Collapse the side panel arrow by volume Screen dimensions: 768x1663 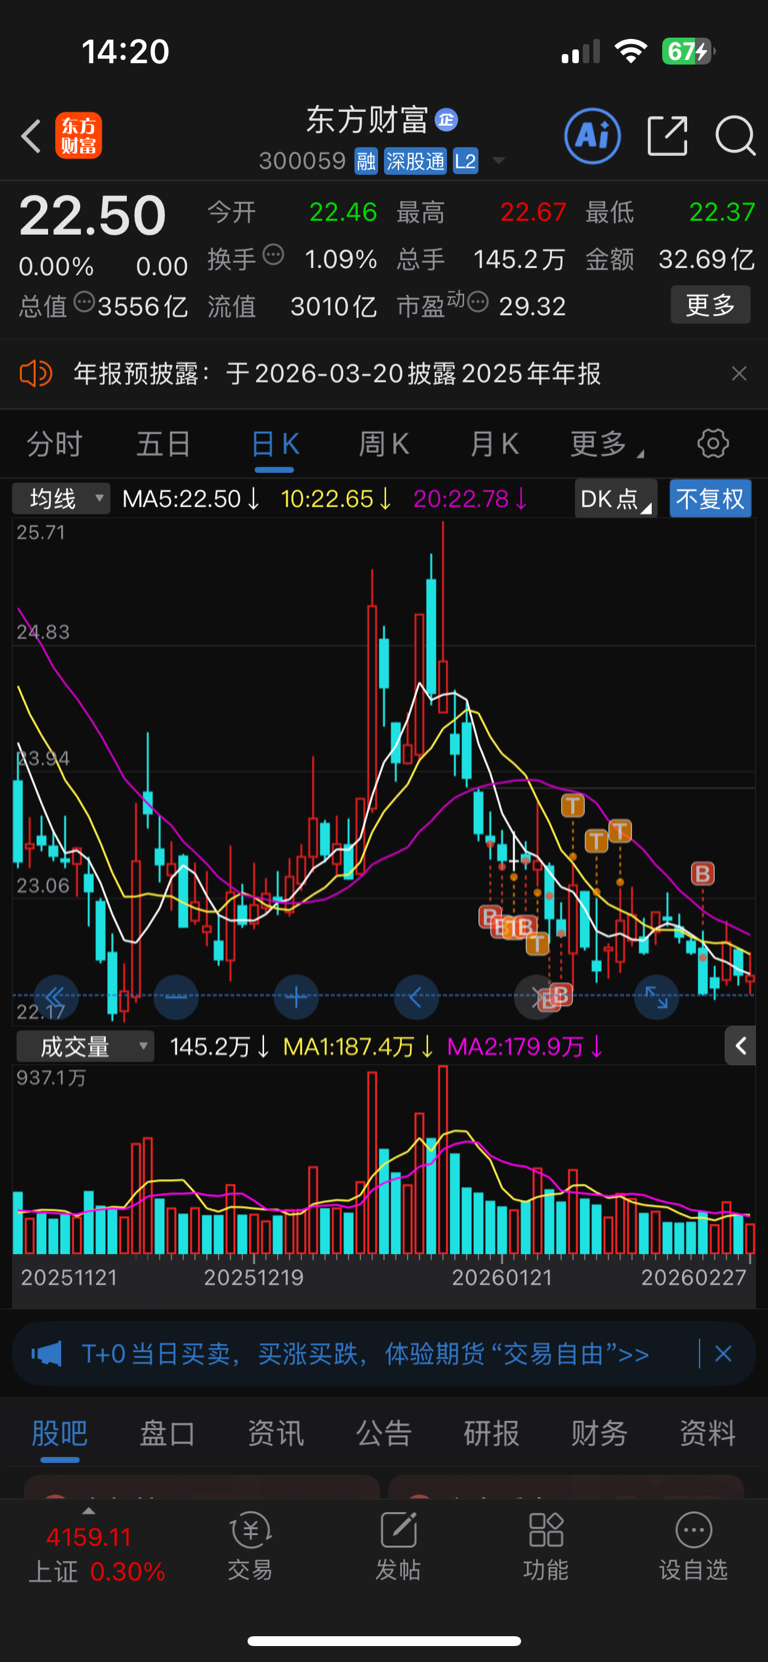click(740, 1046)
